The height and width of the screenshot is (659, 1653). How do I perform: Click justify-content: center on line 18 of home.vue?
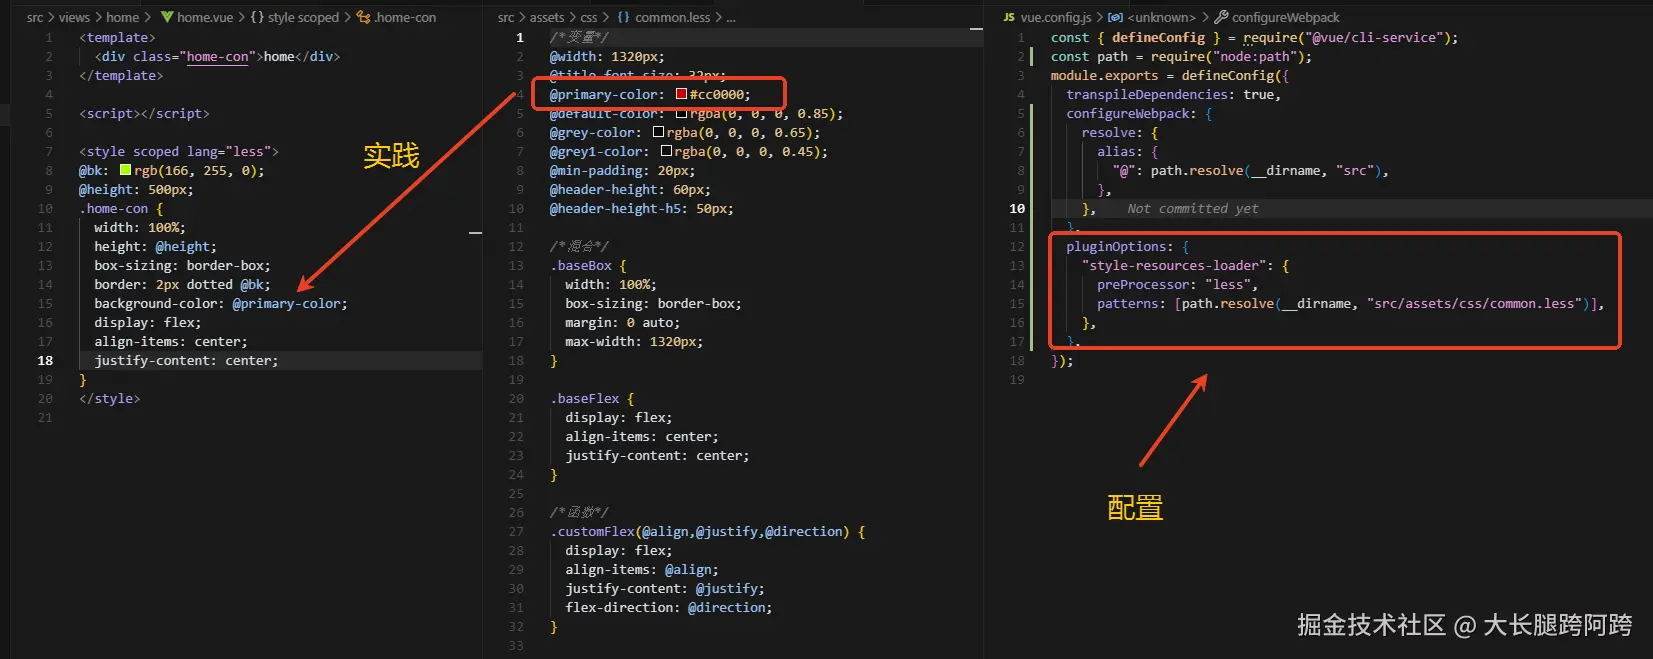(x=186, y=360)
